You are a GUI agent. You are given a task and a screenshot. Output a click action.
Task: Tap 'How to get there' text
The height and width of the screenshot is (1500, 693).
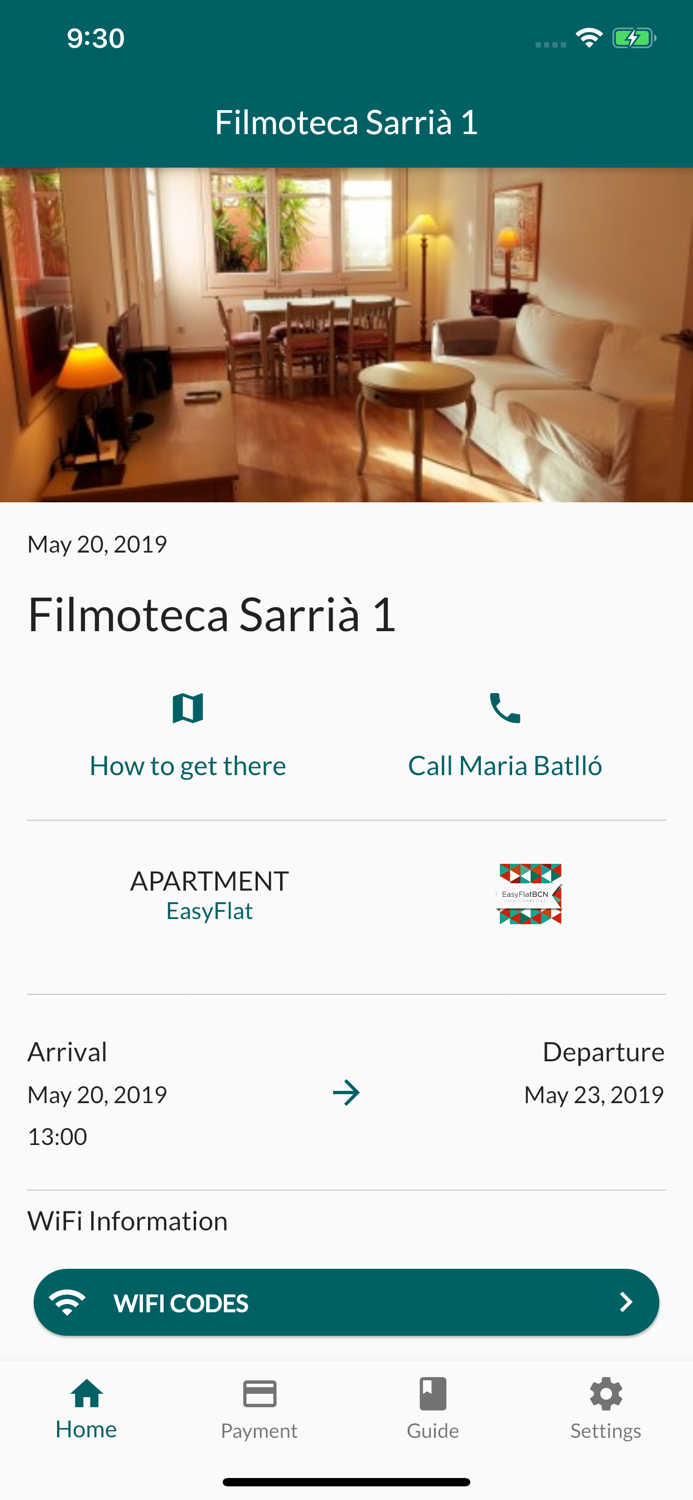pyautogui.click(x=187, y=765)
